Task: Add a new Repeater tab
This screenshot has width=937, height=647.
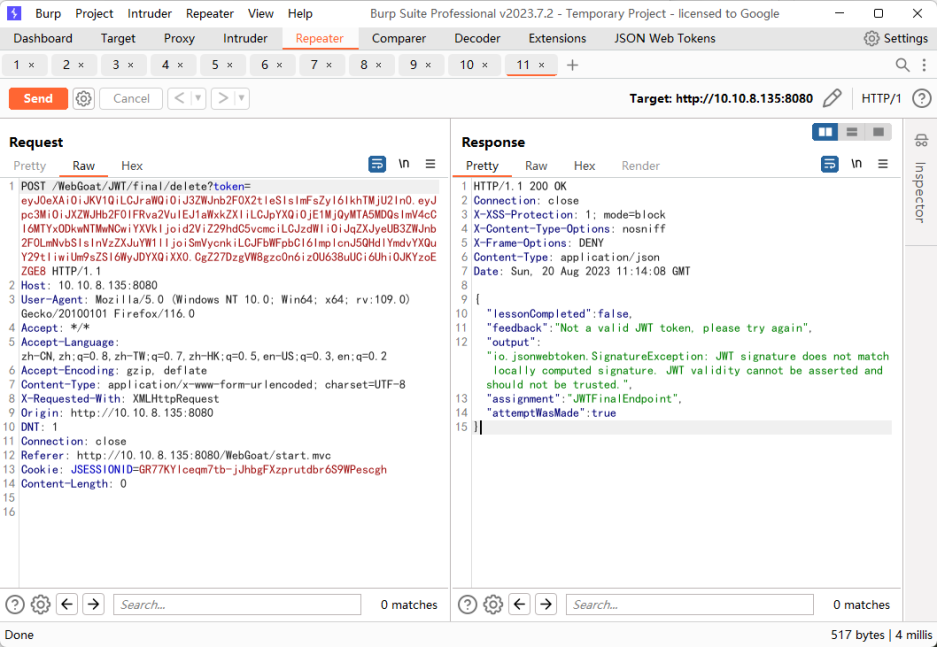Action: point(572,65)
